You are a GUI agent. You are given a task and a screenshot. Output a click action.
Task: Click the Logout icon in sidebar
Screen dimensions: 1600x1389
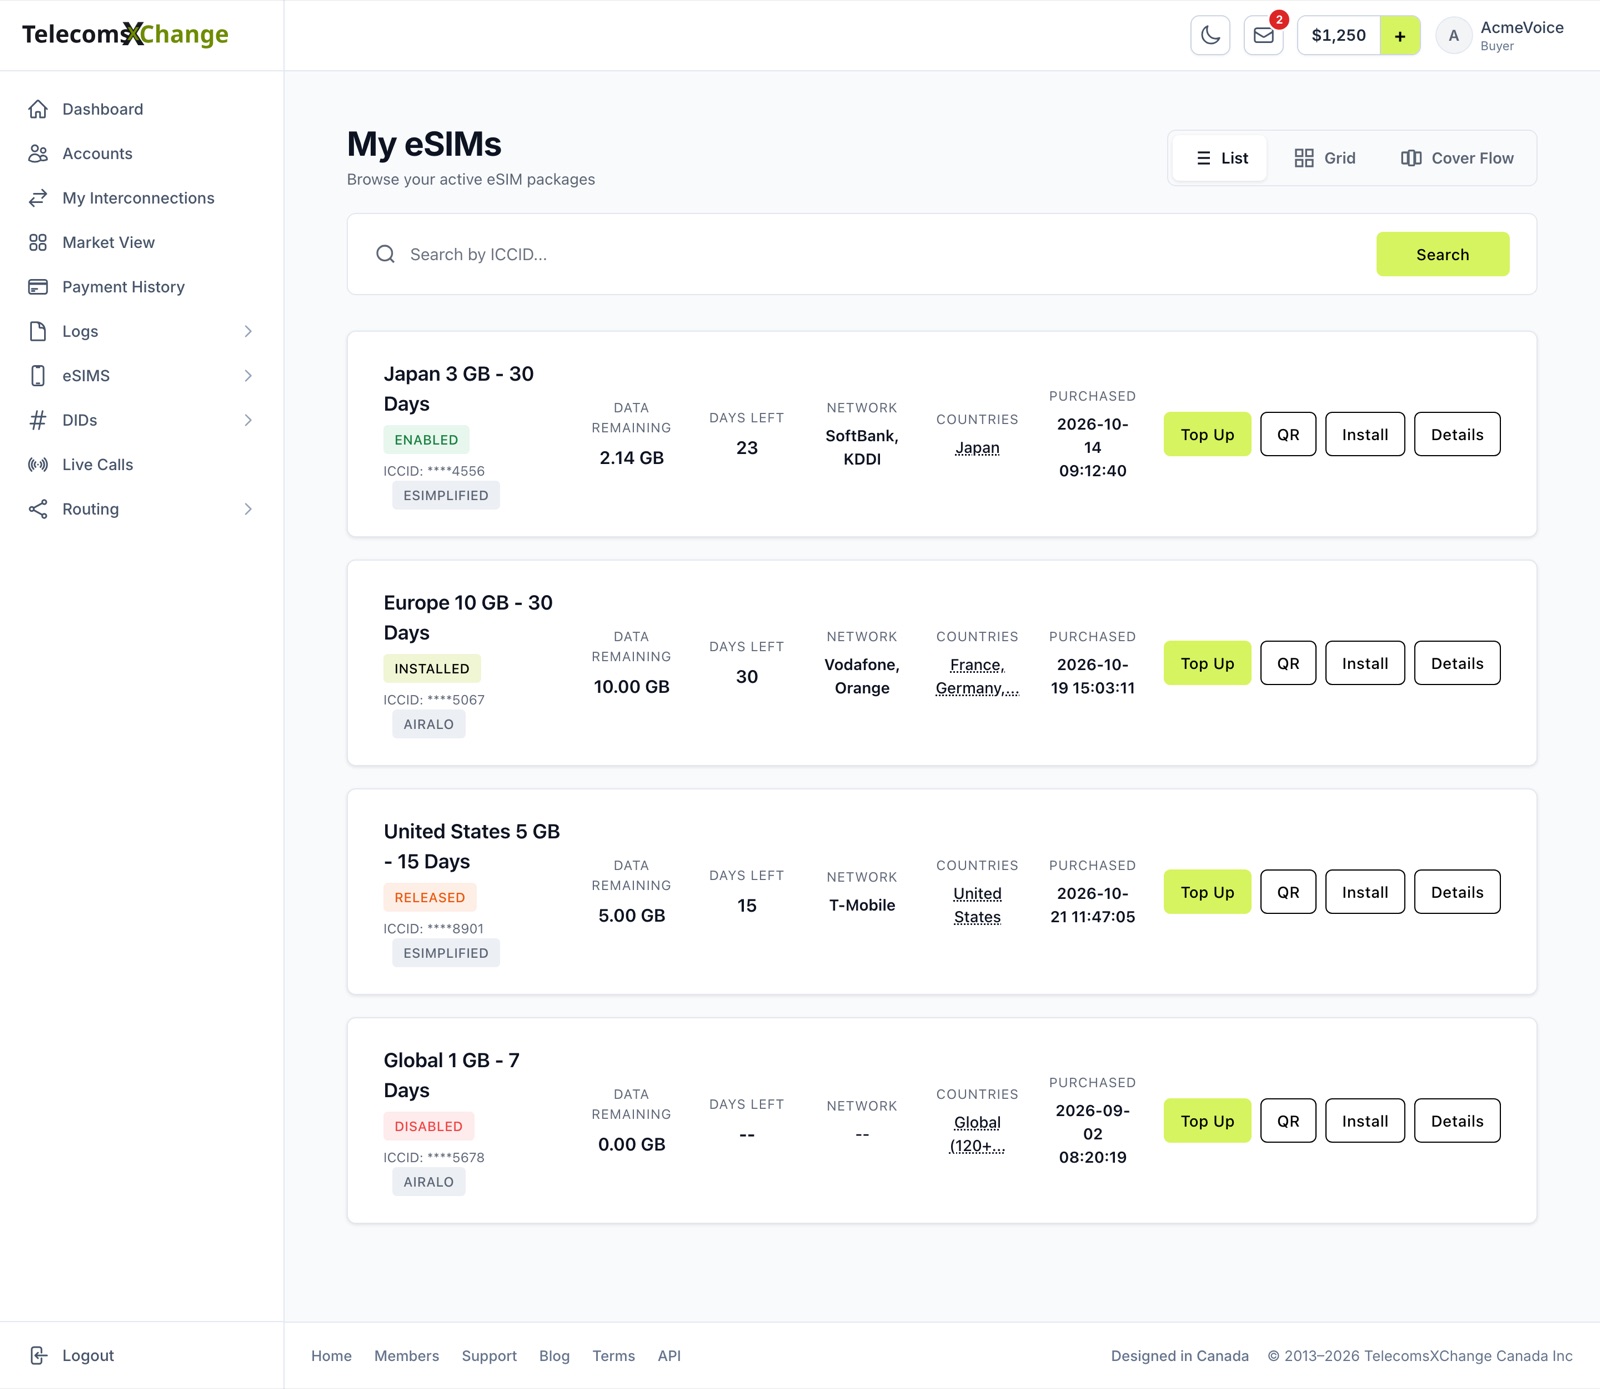pos(38,1355)
